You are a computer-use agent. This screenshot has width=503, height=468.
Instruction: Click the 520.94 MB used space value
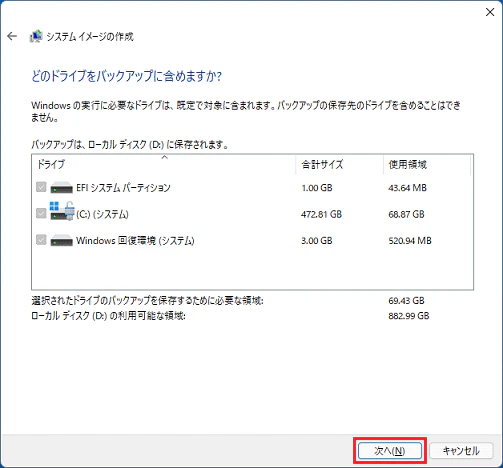[410, 240]
